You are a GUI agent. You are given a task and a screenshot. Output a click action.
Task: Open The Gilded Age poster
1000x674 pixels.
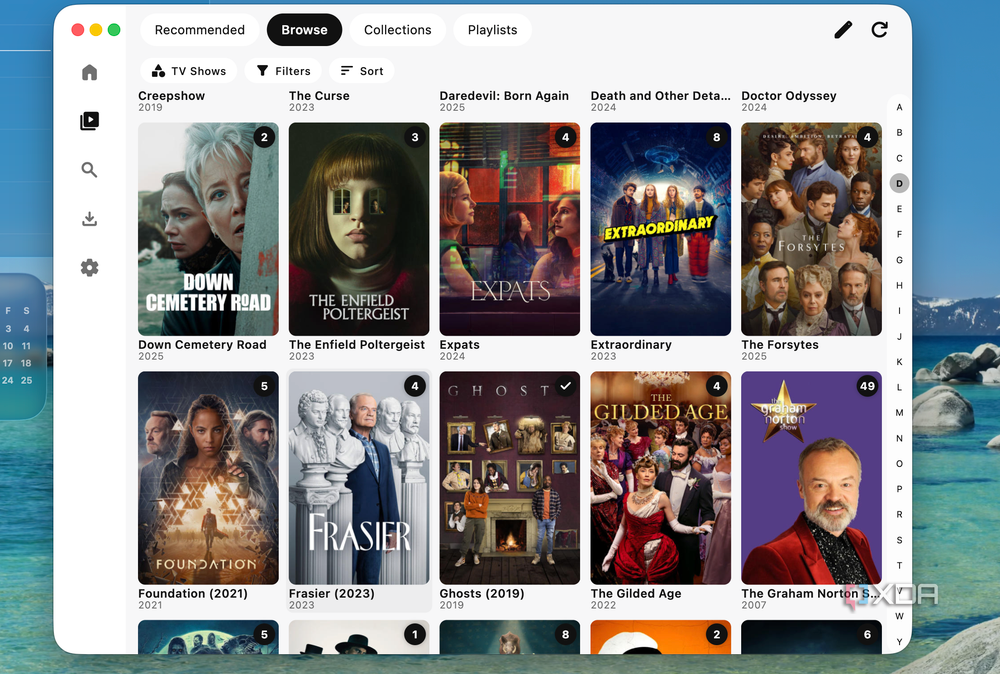click(x=661, y=478)
